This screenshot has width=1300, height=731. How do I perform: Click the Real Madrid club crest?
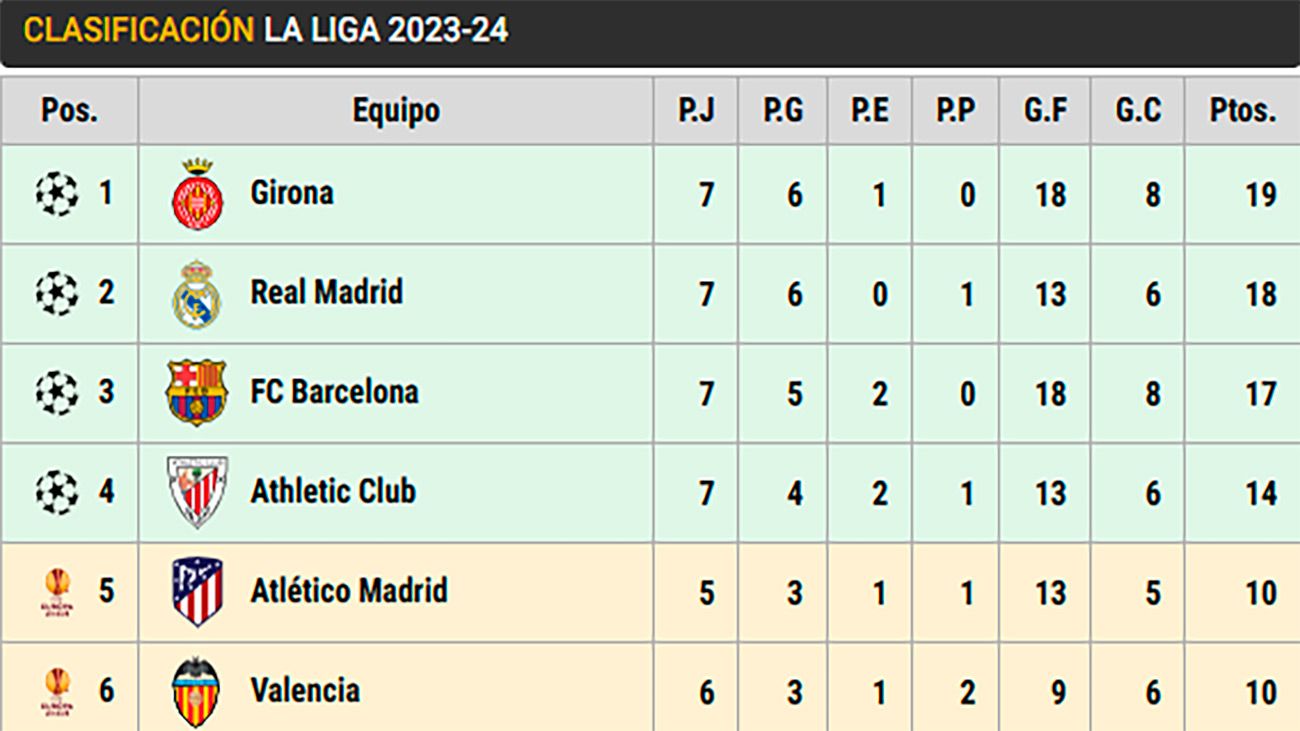(196, 294)
